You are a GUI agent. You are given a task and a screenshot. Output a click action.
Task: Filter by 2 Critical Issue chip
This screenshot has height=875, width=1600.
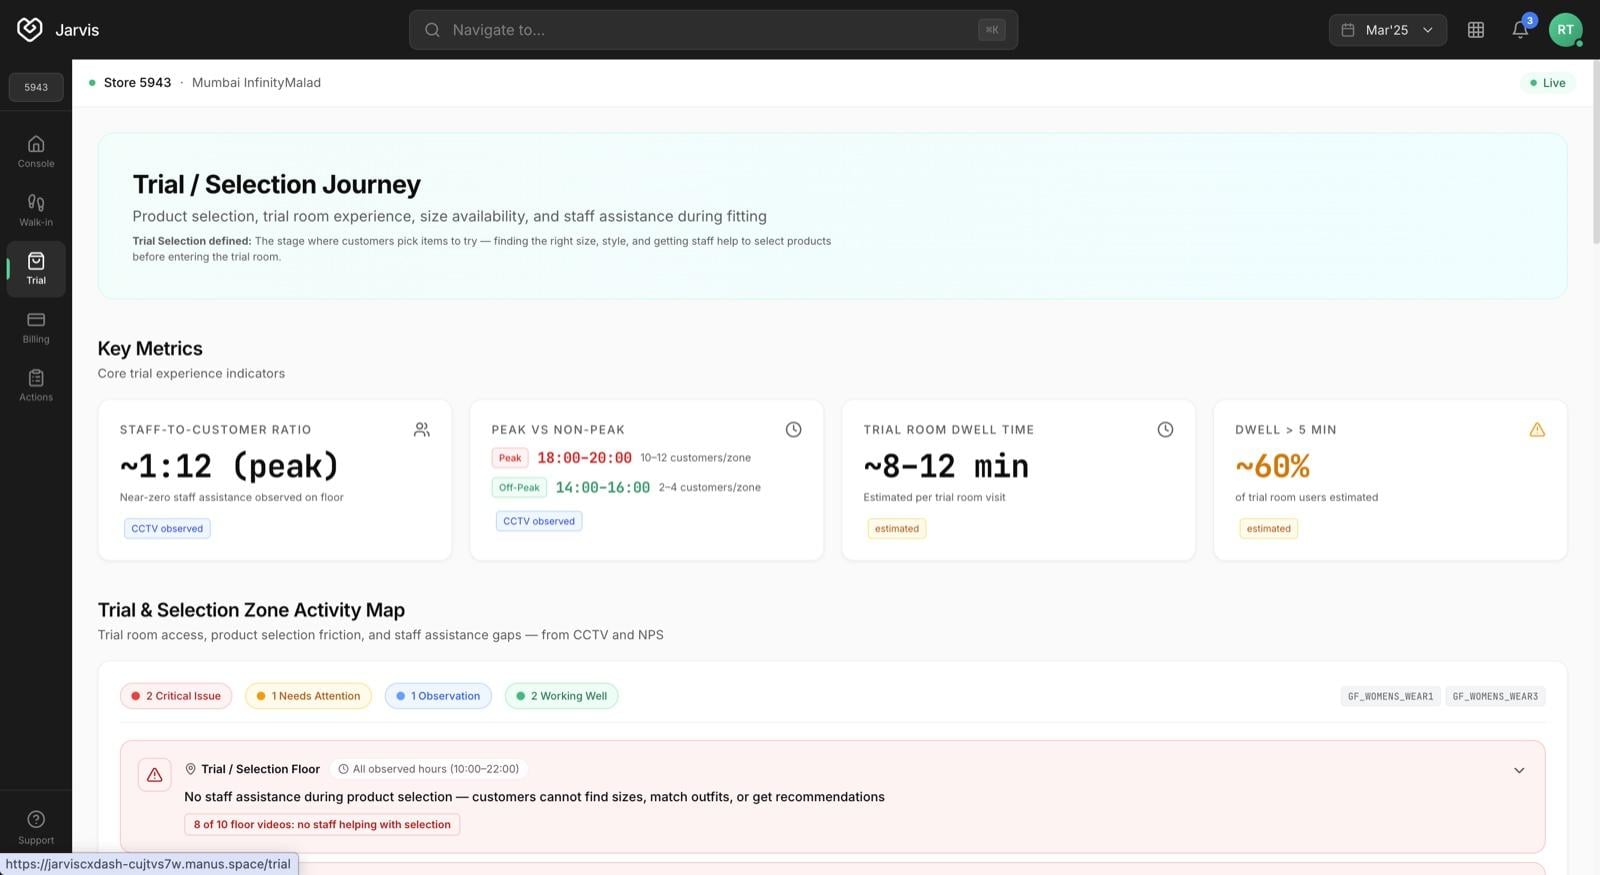point(176,696)
